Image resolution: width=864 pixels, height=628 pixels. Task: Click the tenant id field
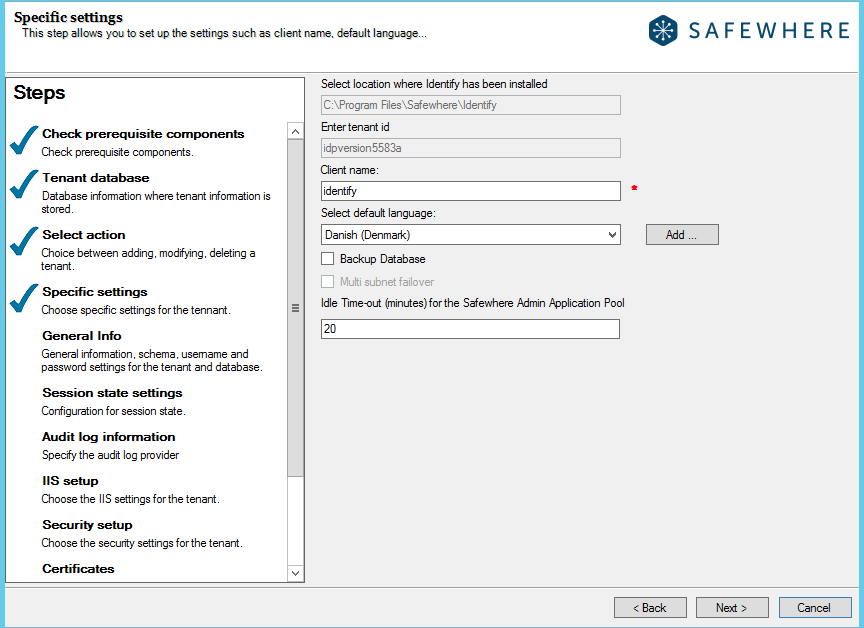[x=471, y=148]
